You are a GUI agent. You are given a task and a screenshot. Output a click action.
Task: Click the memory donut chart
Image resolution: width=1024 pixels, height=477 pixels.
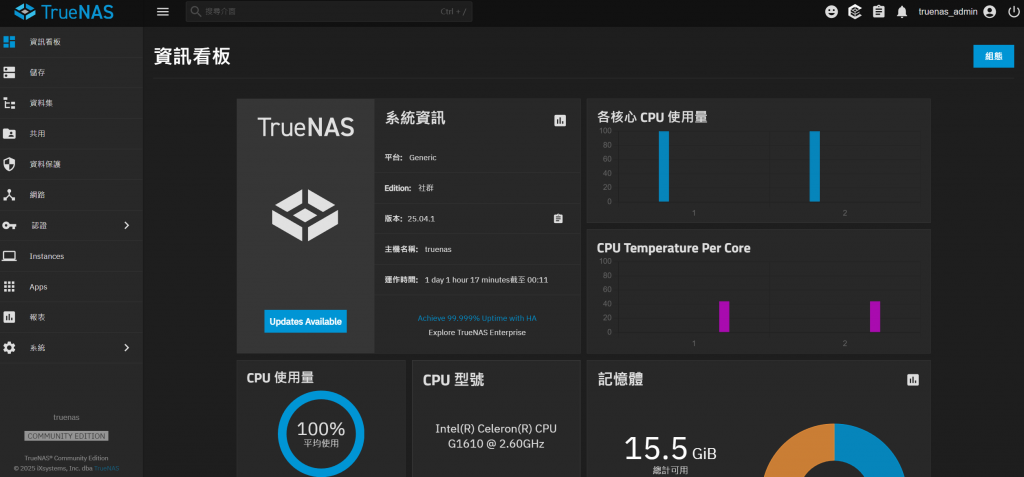[835, 450]
